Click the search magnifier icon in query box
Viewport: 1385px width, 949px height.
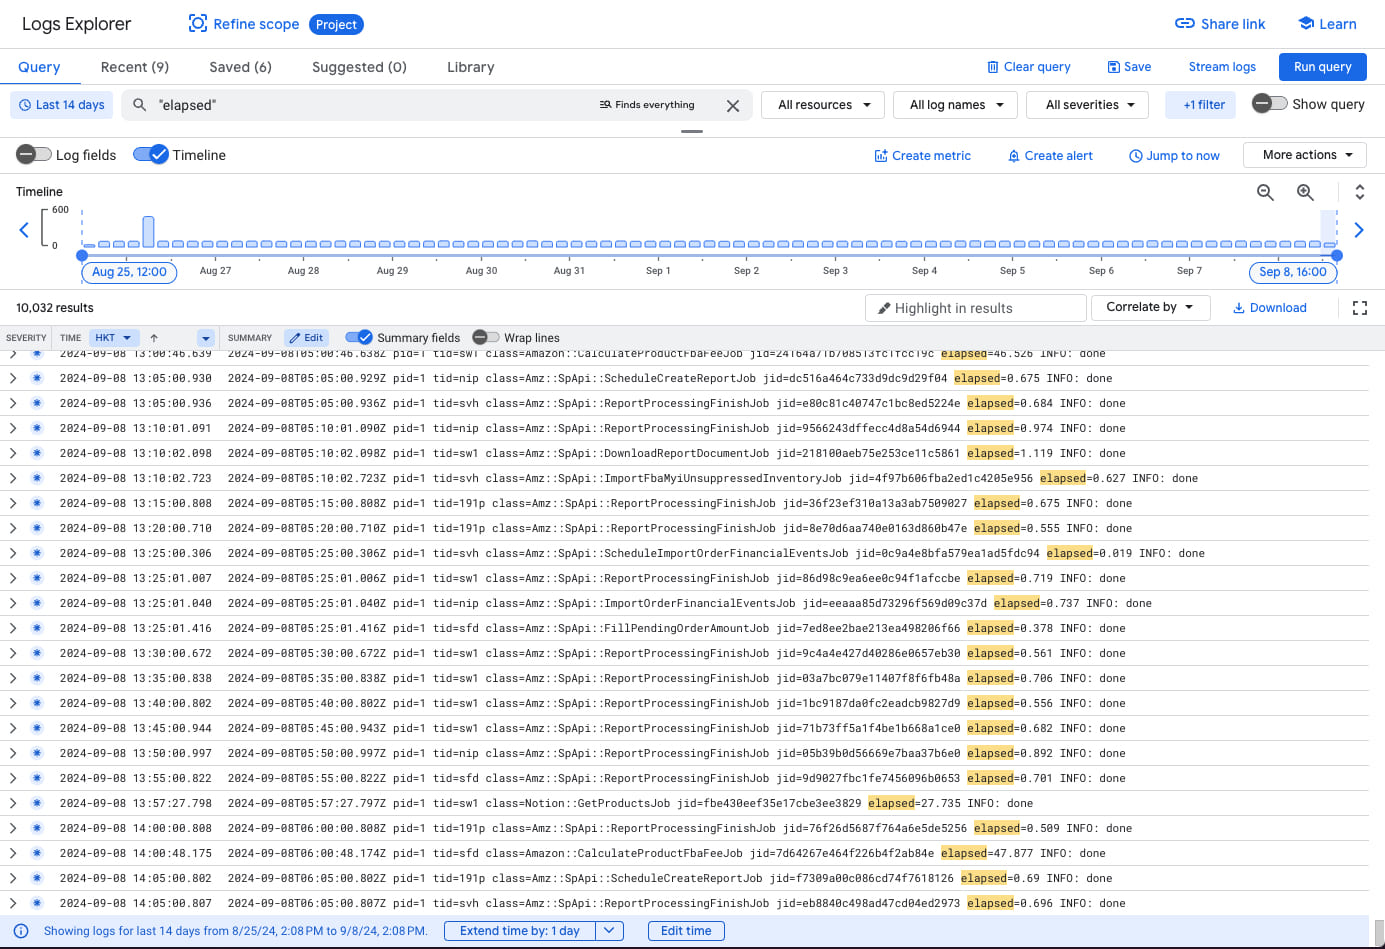coord(140,105)
